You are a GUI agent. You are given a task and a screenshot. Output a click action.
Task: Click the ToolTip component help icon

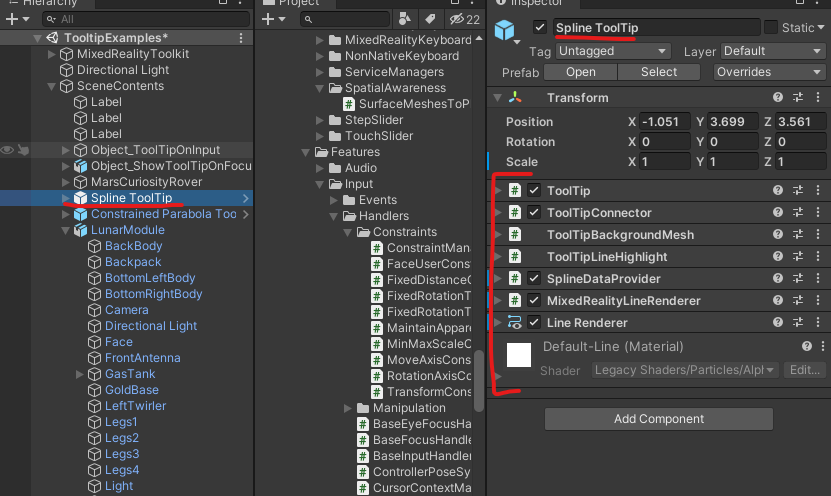coord(777,190)
